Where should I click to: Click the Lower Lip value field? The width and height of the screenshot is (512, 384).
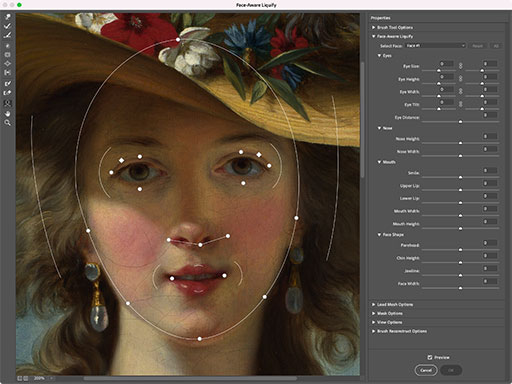coord(490,196)
